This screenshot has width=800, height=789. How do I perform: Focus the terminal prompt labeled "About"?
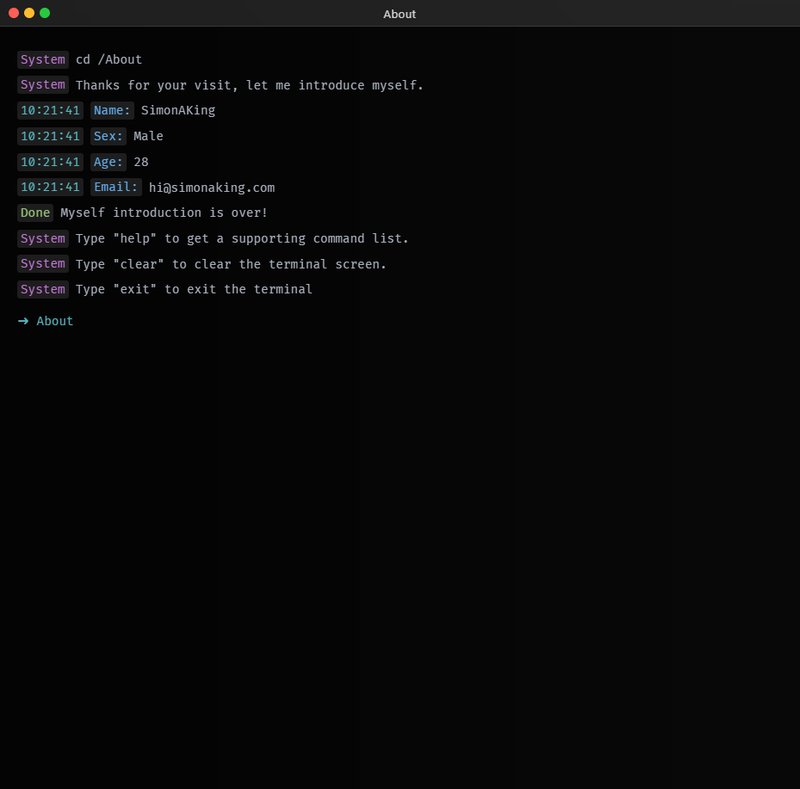55,321
